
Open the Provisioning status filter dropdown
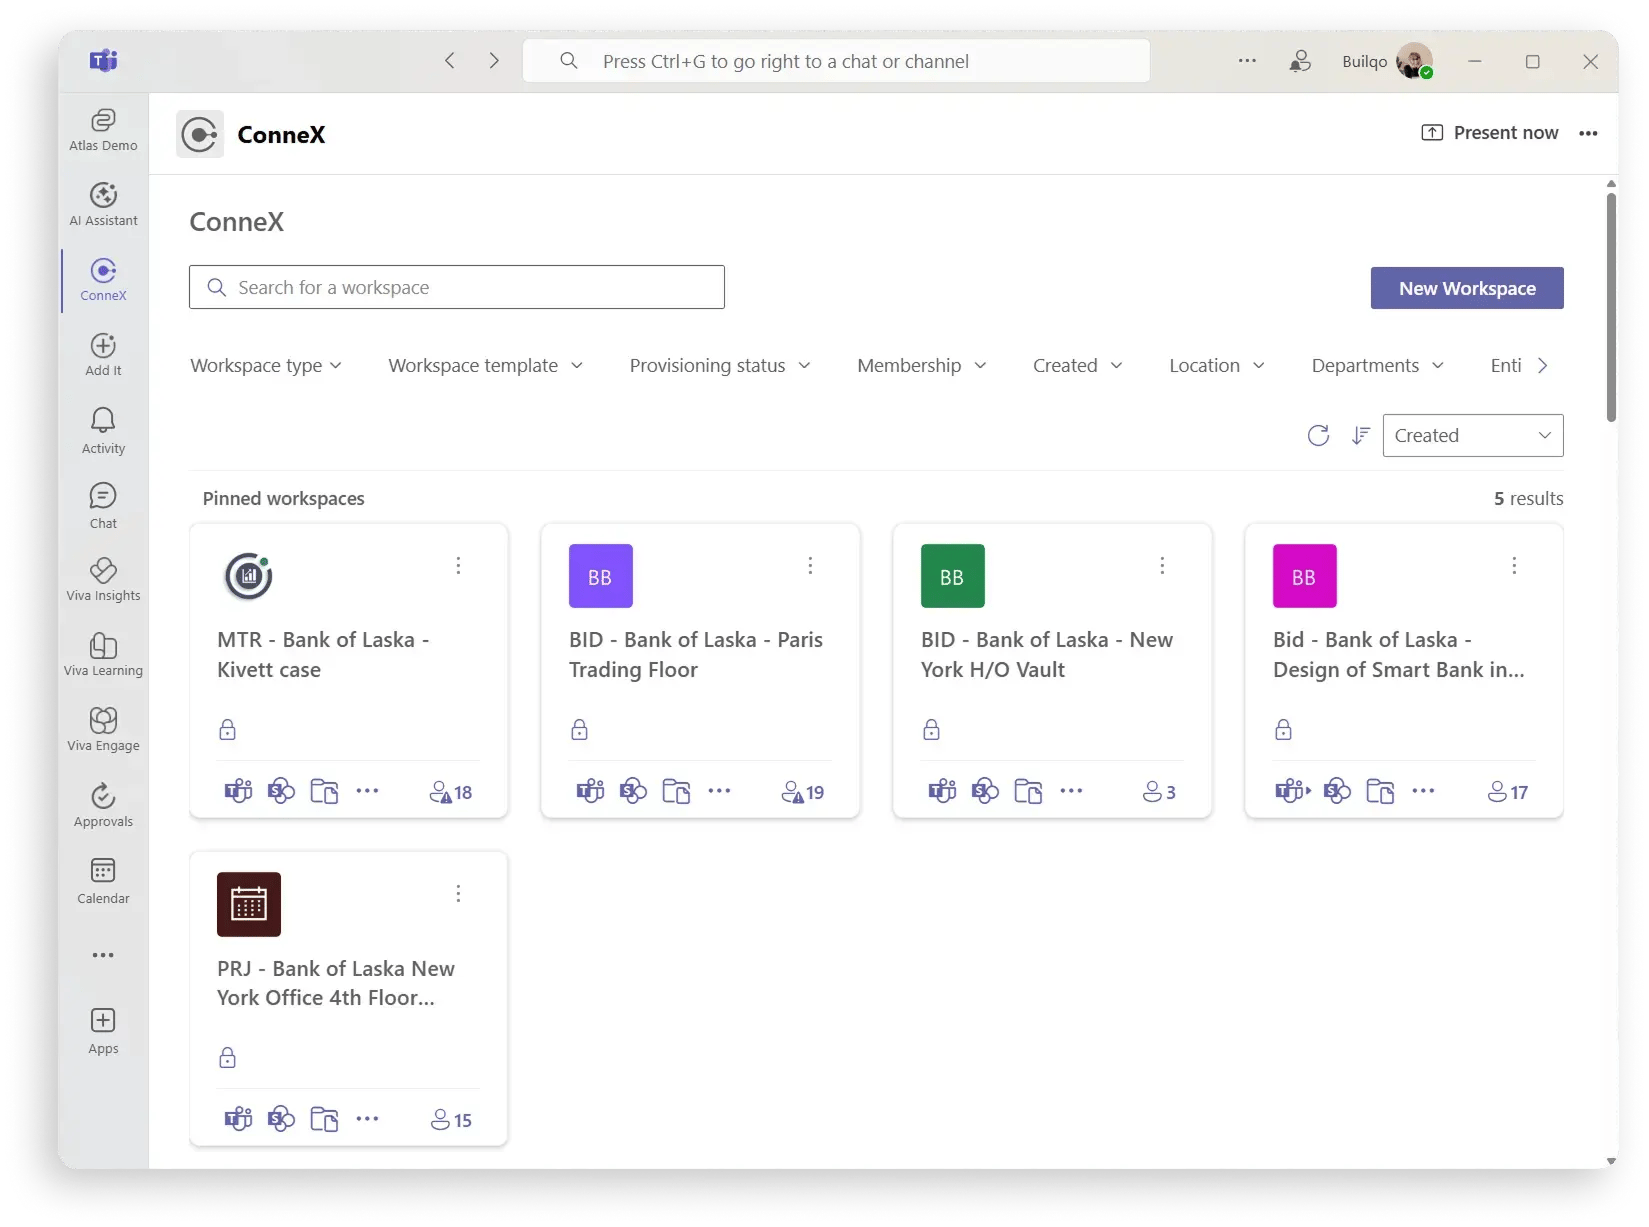click(x=719, y=365)
